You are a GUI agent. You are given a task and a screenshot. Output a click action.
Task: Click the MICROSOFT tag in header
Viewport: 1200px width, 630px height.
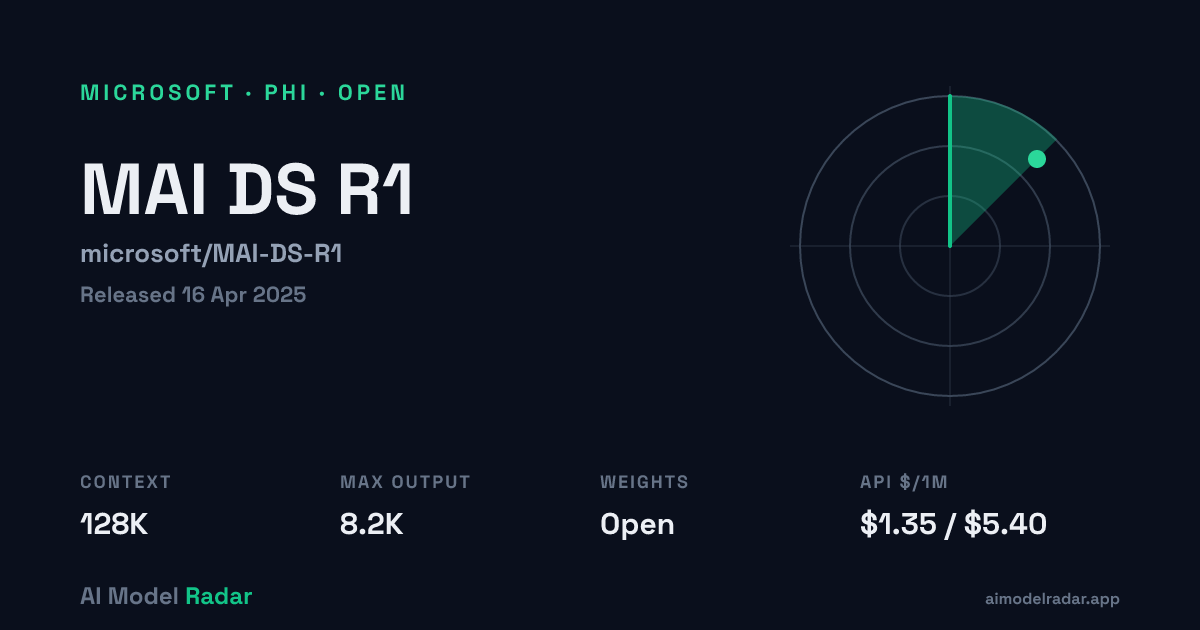tap(157, 93)
